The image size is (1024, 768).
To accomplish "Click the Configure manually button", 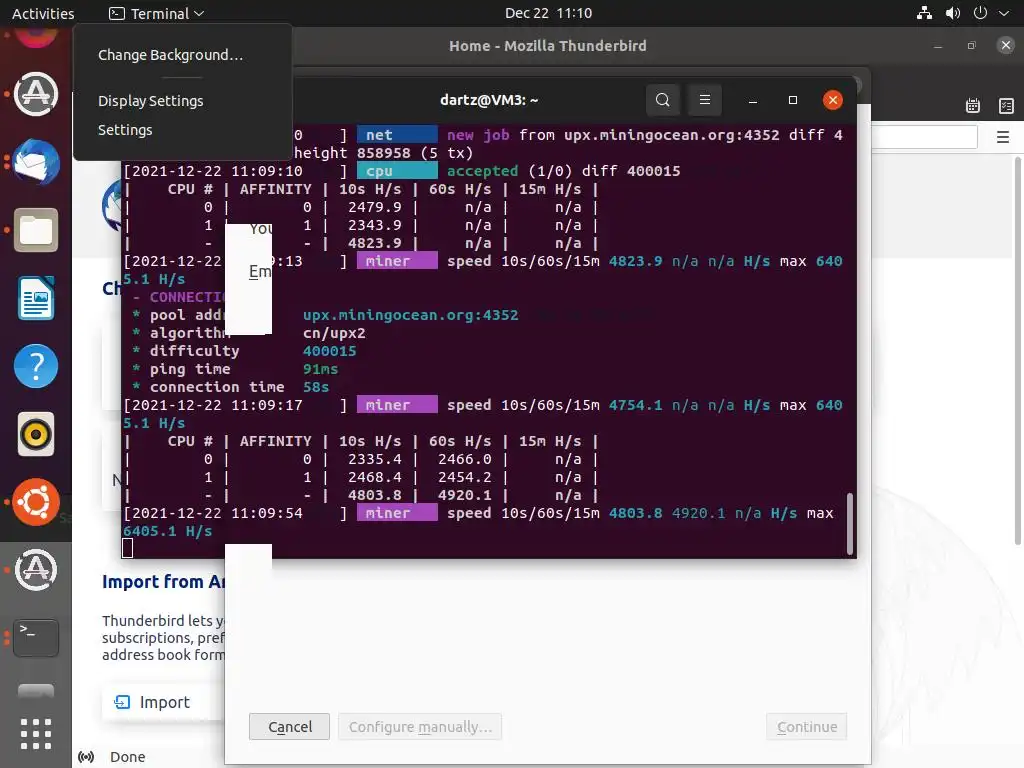I will [x=420, y=727].
